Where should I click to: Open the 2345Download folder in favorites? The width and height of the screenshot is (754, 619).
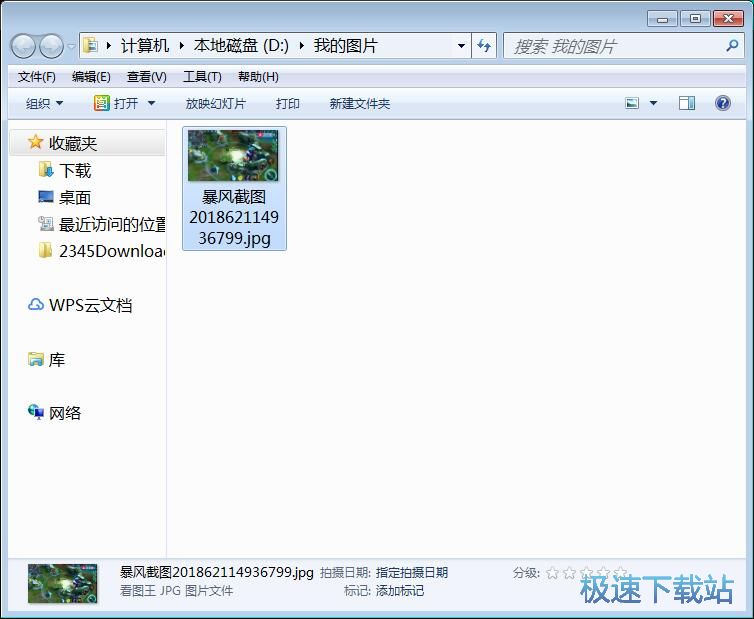tap(112, 251)
